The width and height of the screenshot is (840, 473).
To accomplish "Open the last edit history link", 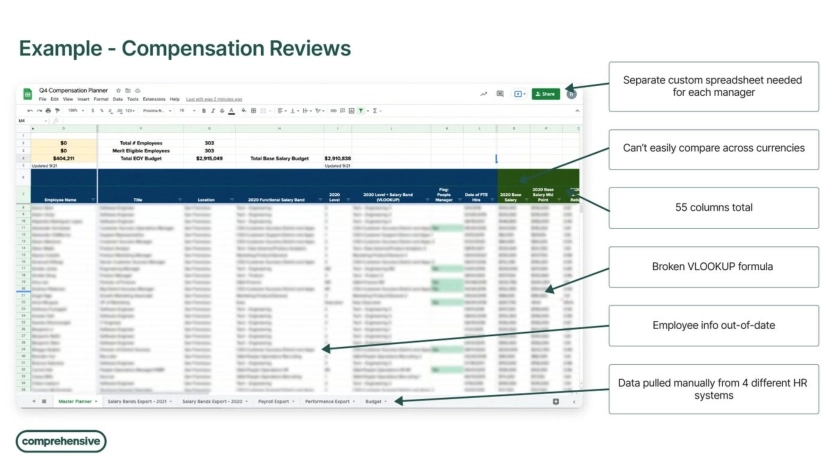I will click(214, 100).
